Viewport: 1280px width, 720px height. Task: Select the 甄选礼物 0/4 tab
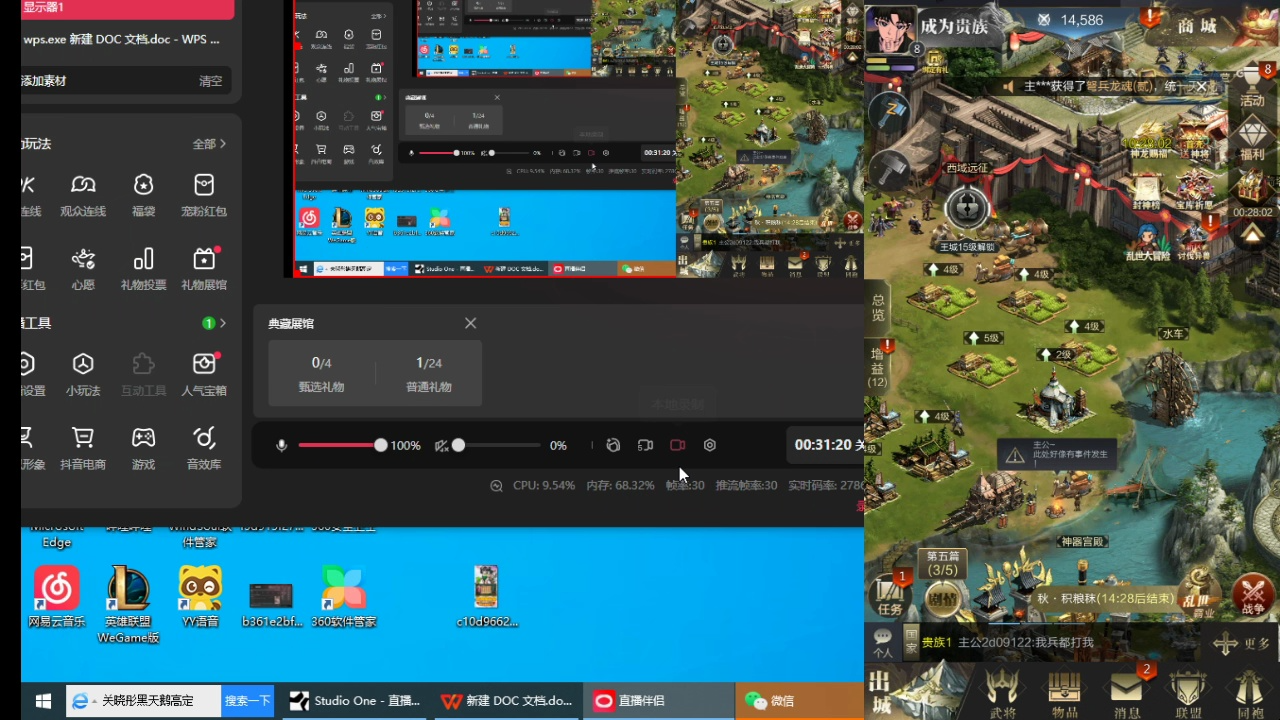click(x=321, y=373)
